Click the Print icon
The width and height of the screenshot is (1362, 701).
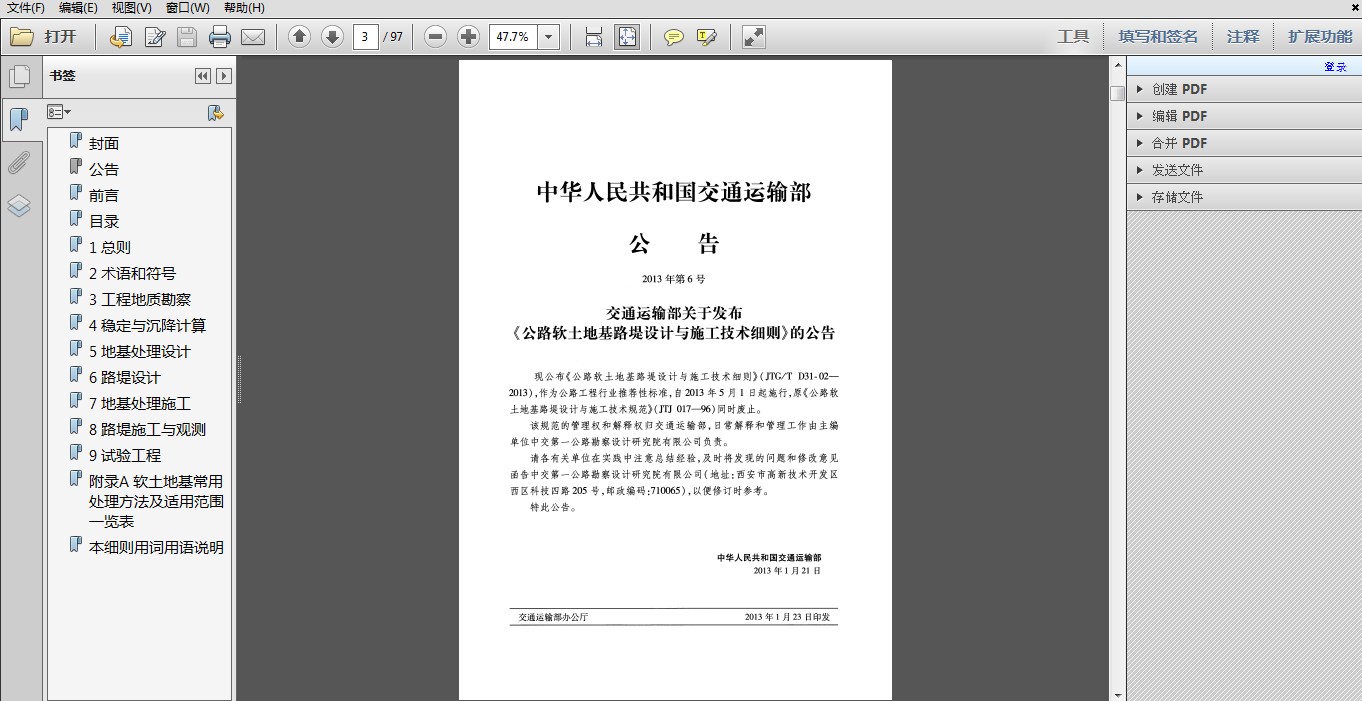[220, 37]
